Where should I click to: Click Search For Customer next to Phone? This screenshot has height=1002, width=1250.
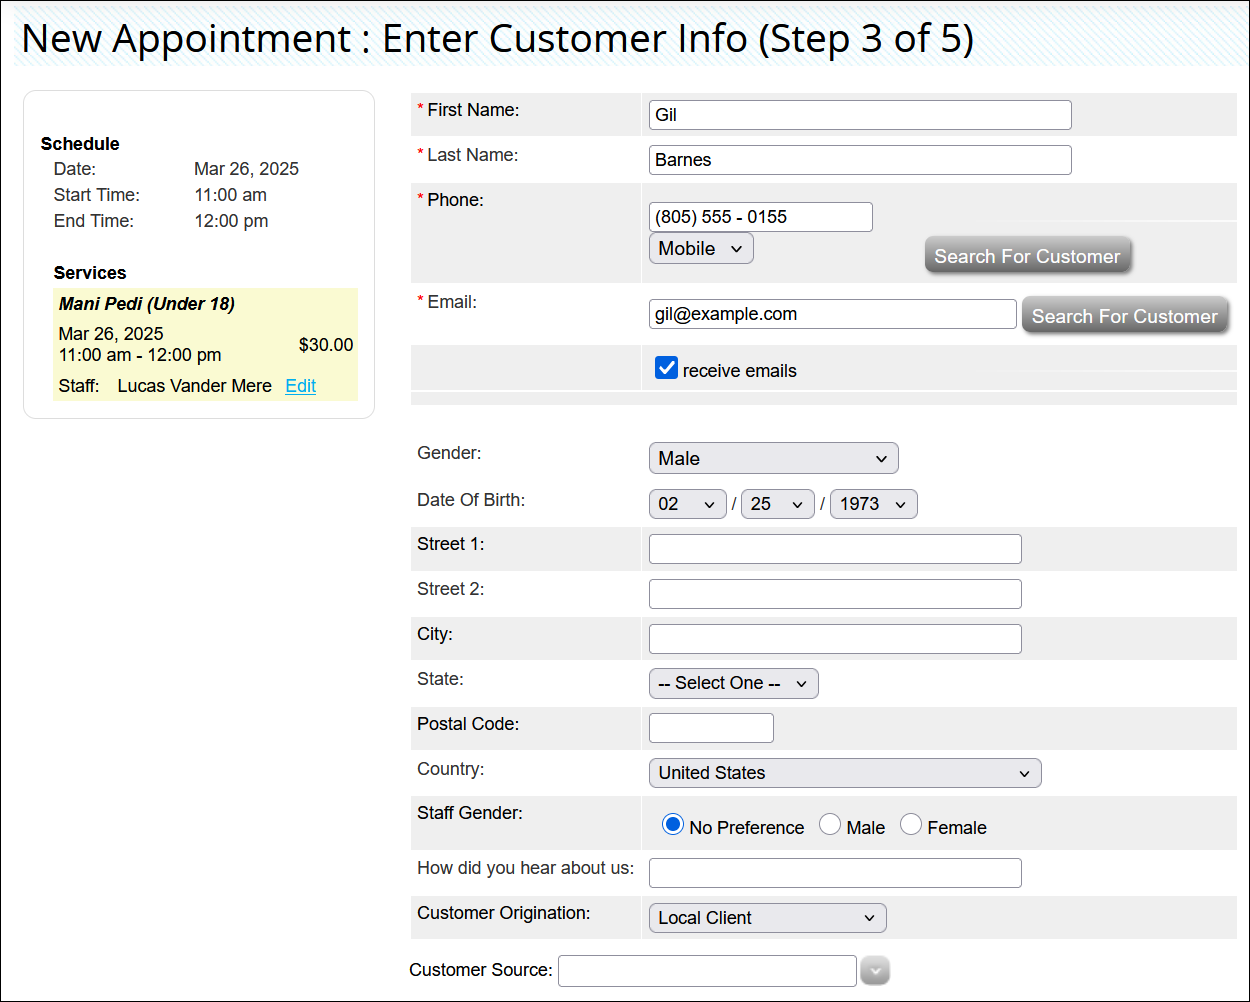point(1028,256)
